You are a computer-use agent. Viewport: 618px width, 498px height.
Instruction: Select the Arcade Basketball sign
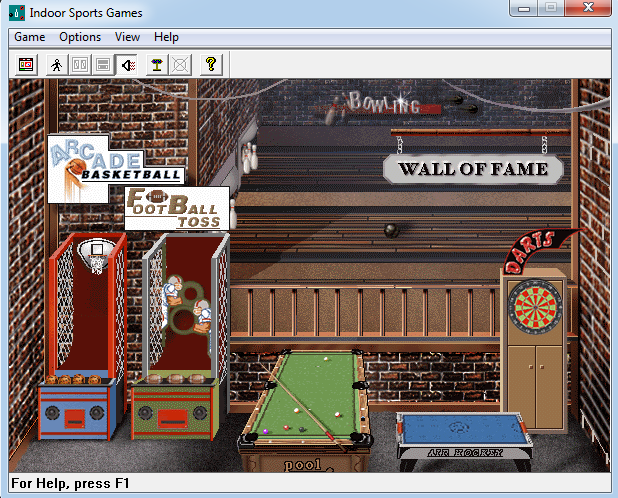(114, 168)
